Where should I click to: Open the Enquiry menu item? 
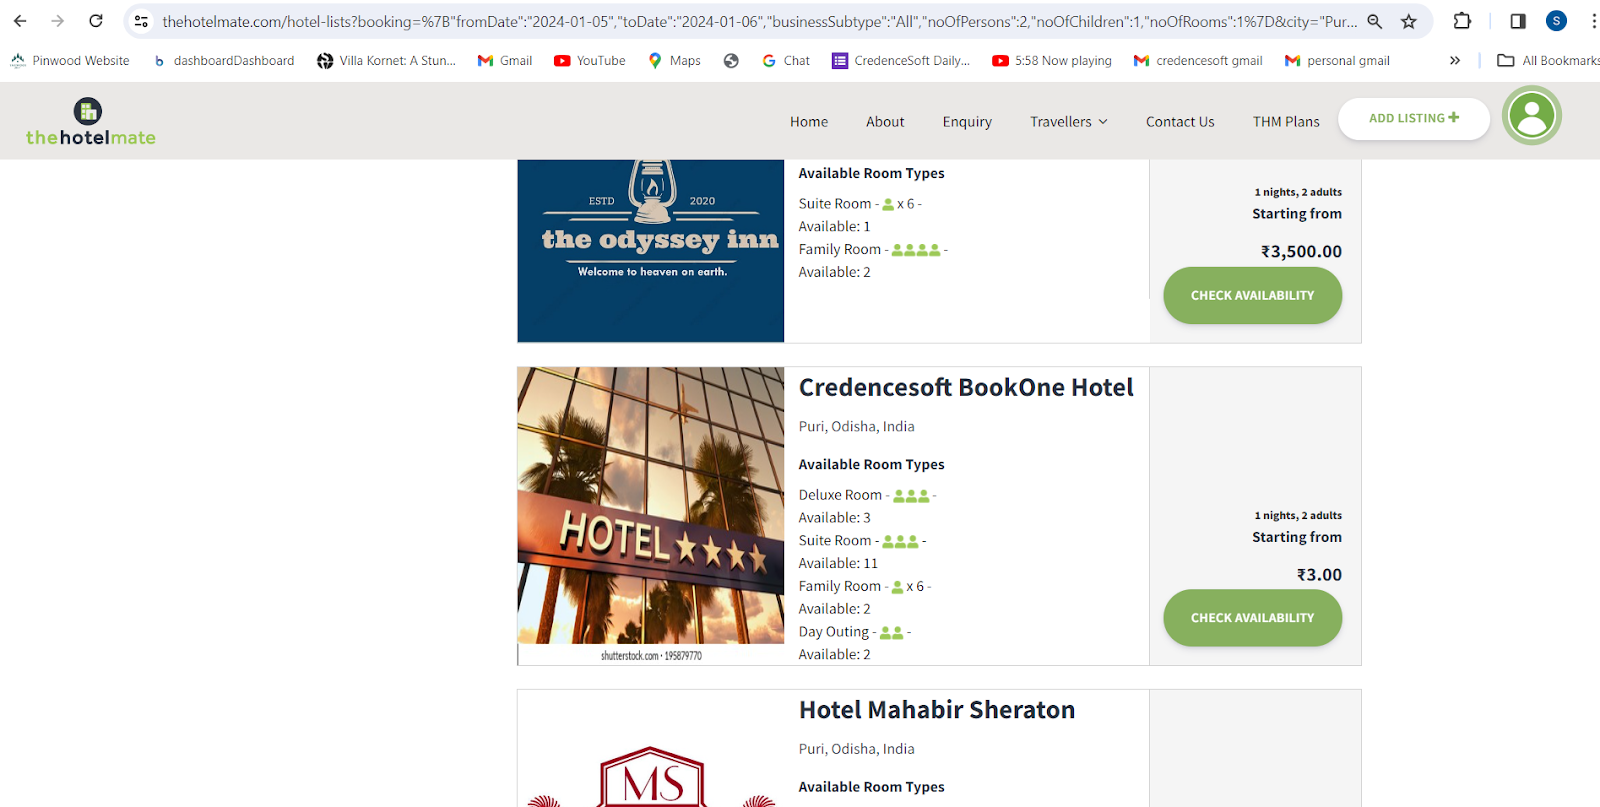[x=967, y=122]
